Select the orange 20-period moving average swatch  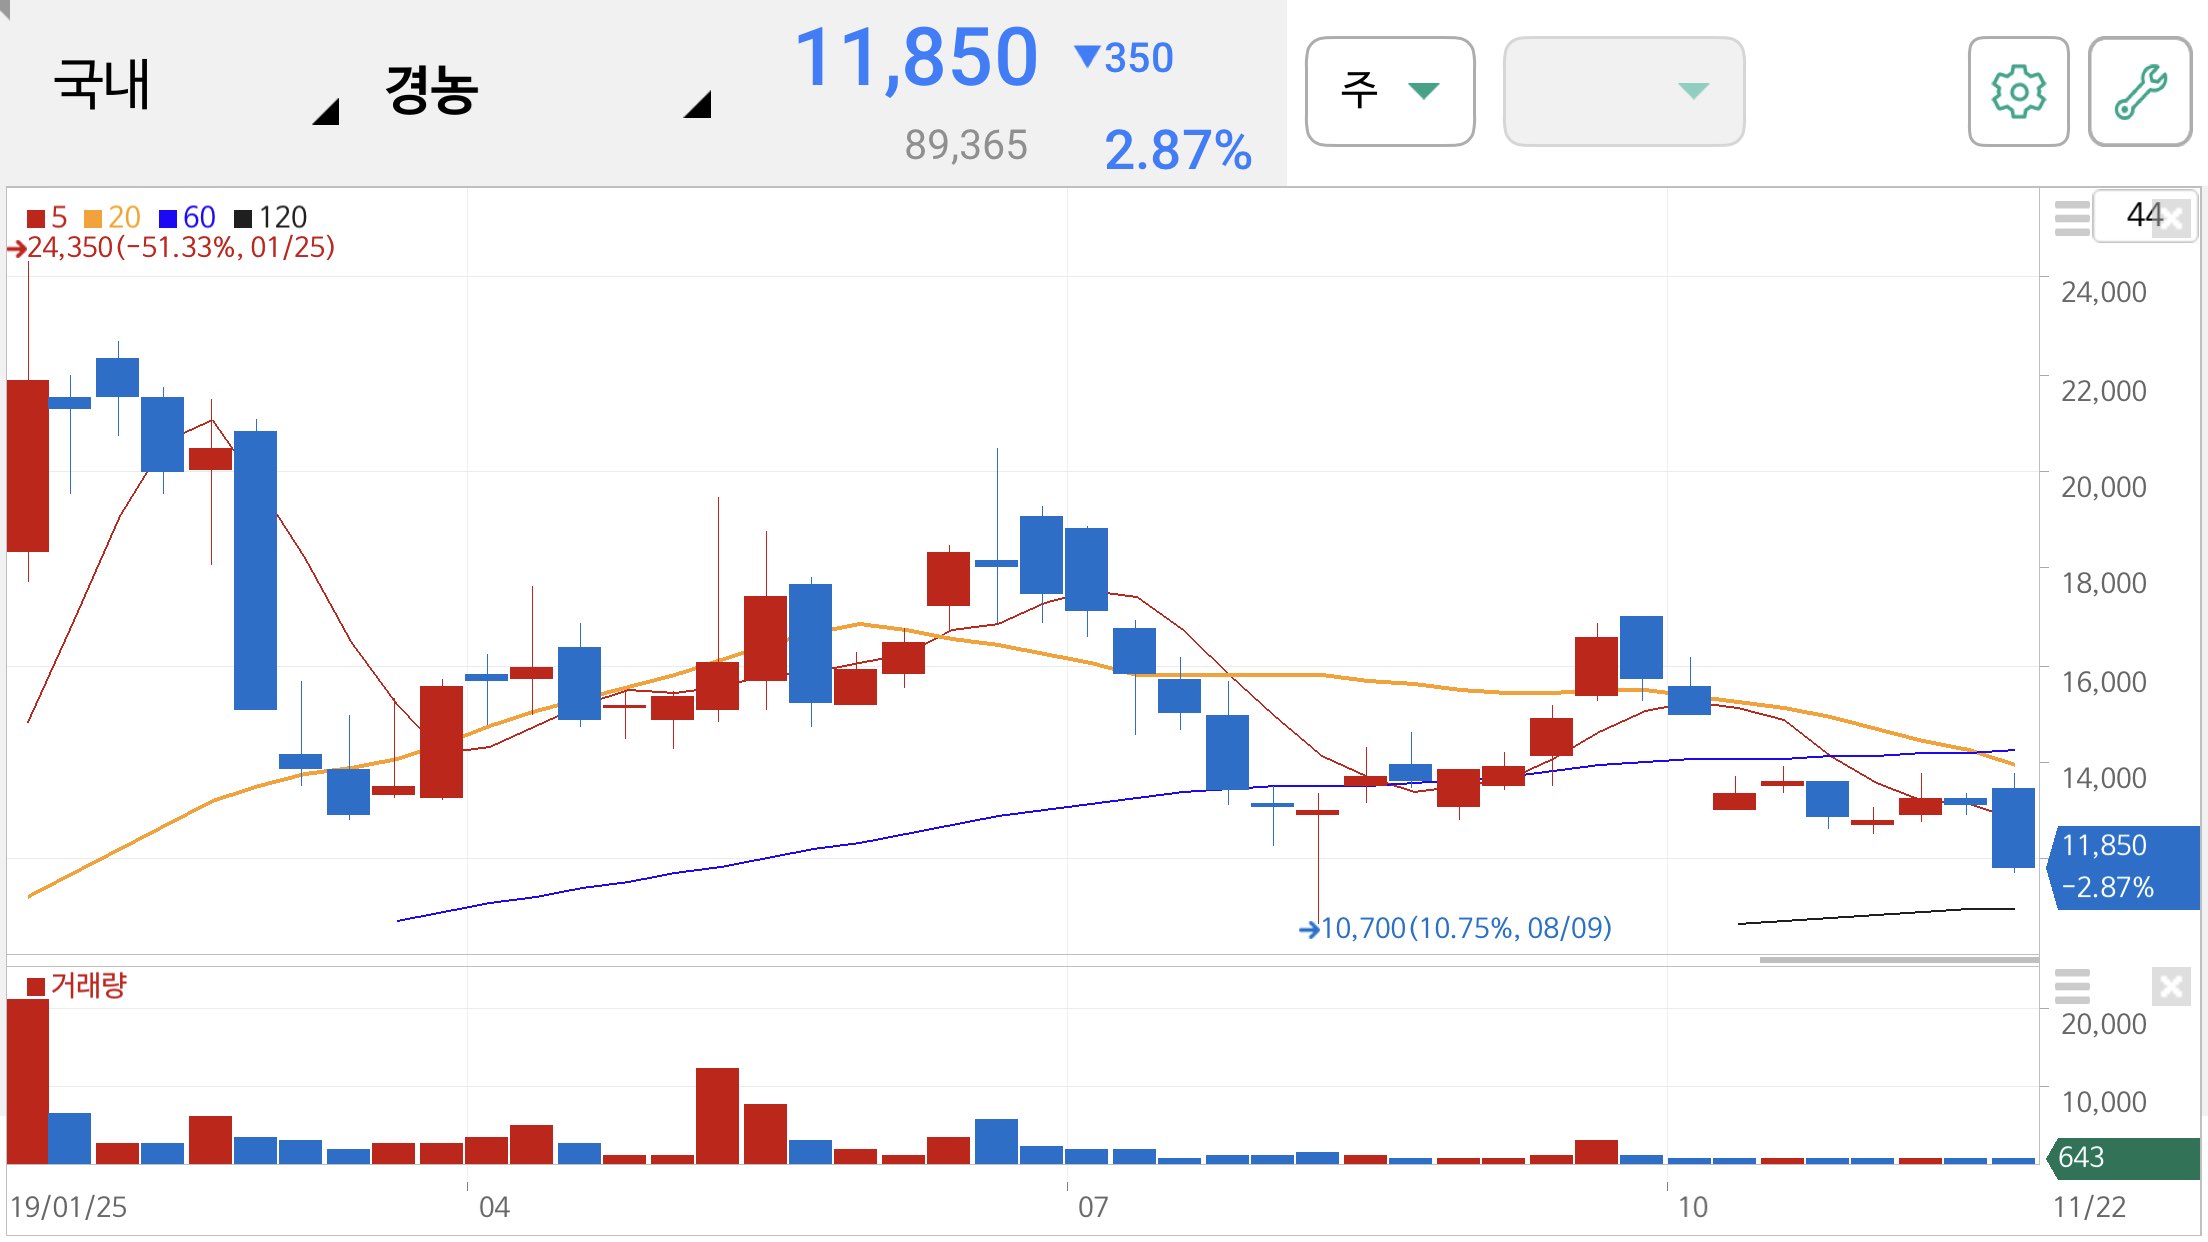(93, 218)
